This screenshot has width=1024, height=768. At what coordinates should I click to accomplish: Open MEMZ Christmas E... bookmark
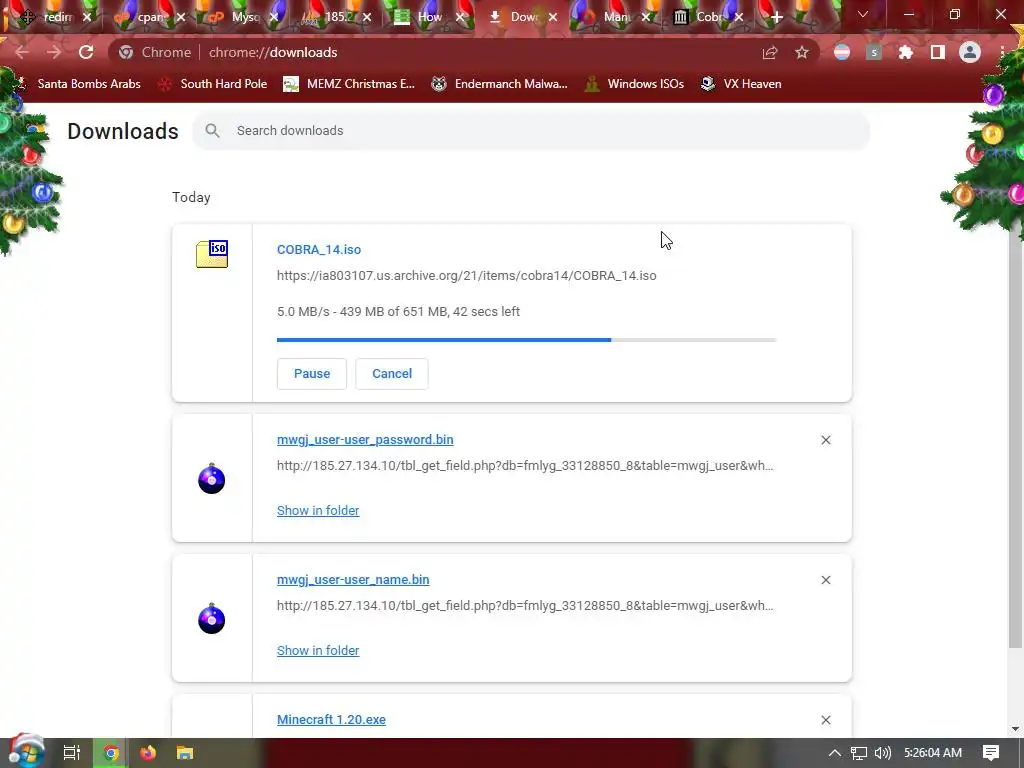click(349, 84)
